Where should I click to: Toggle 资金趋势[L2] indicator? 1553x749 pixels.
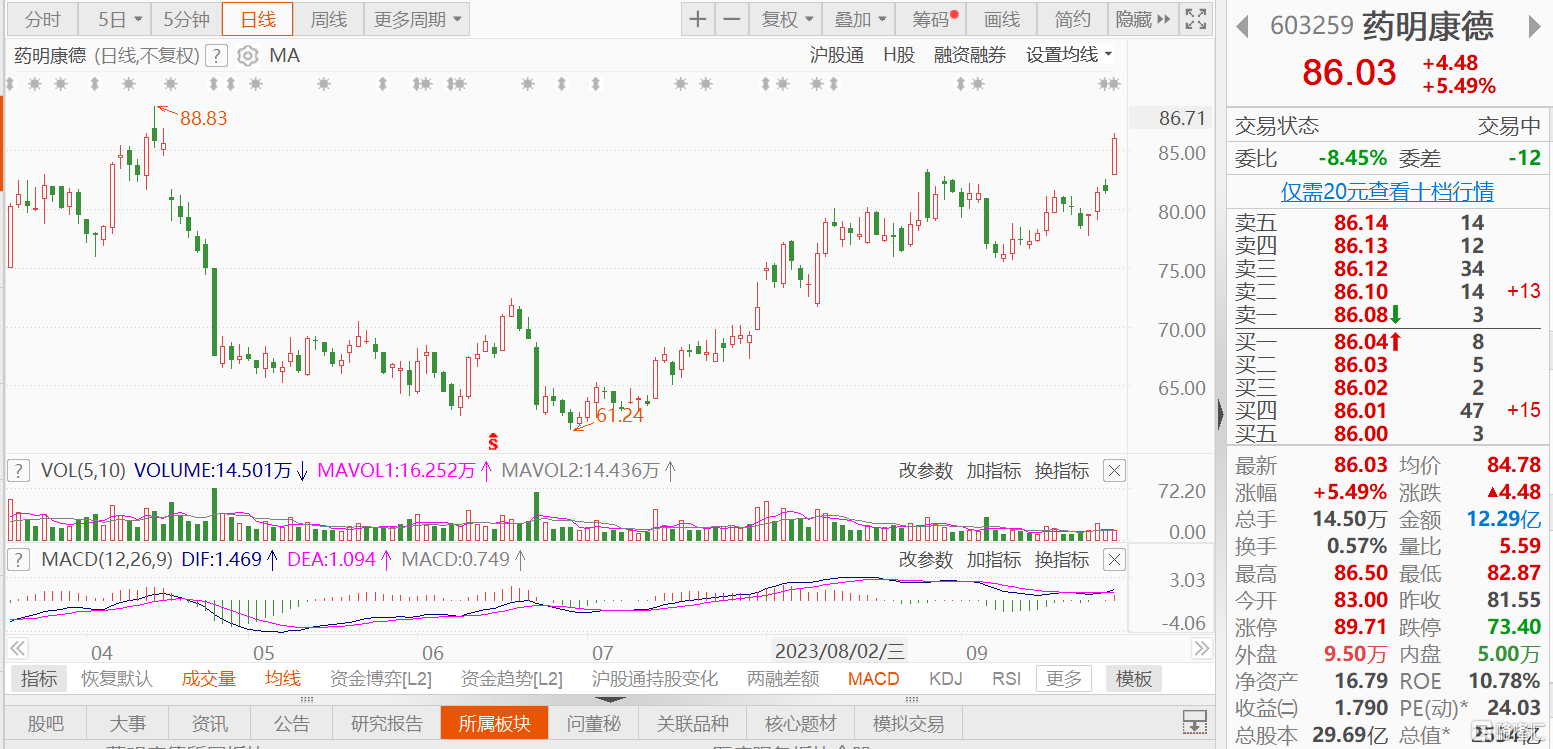[x=512, y=679]
